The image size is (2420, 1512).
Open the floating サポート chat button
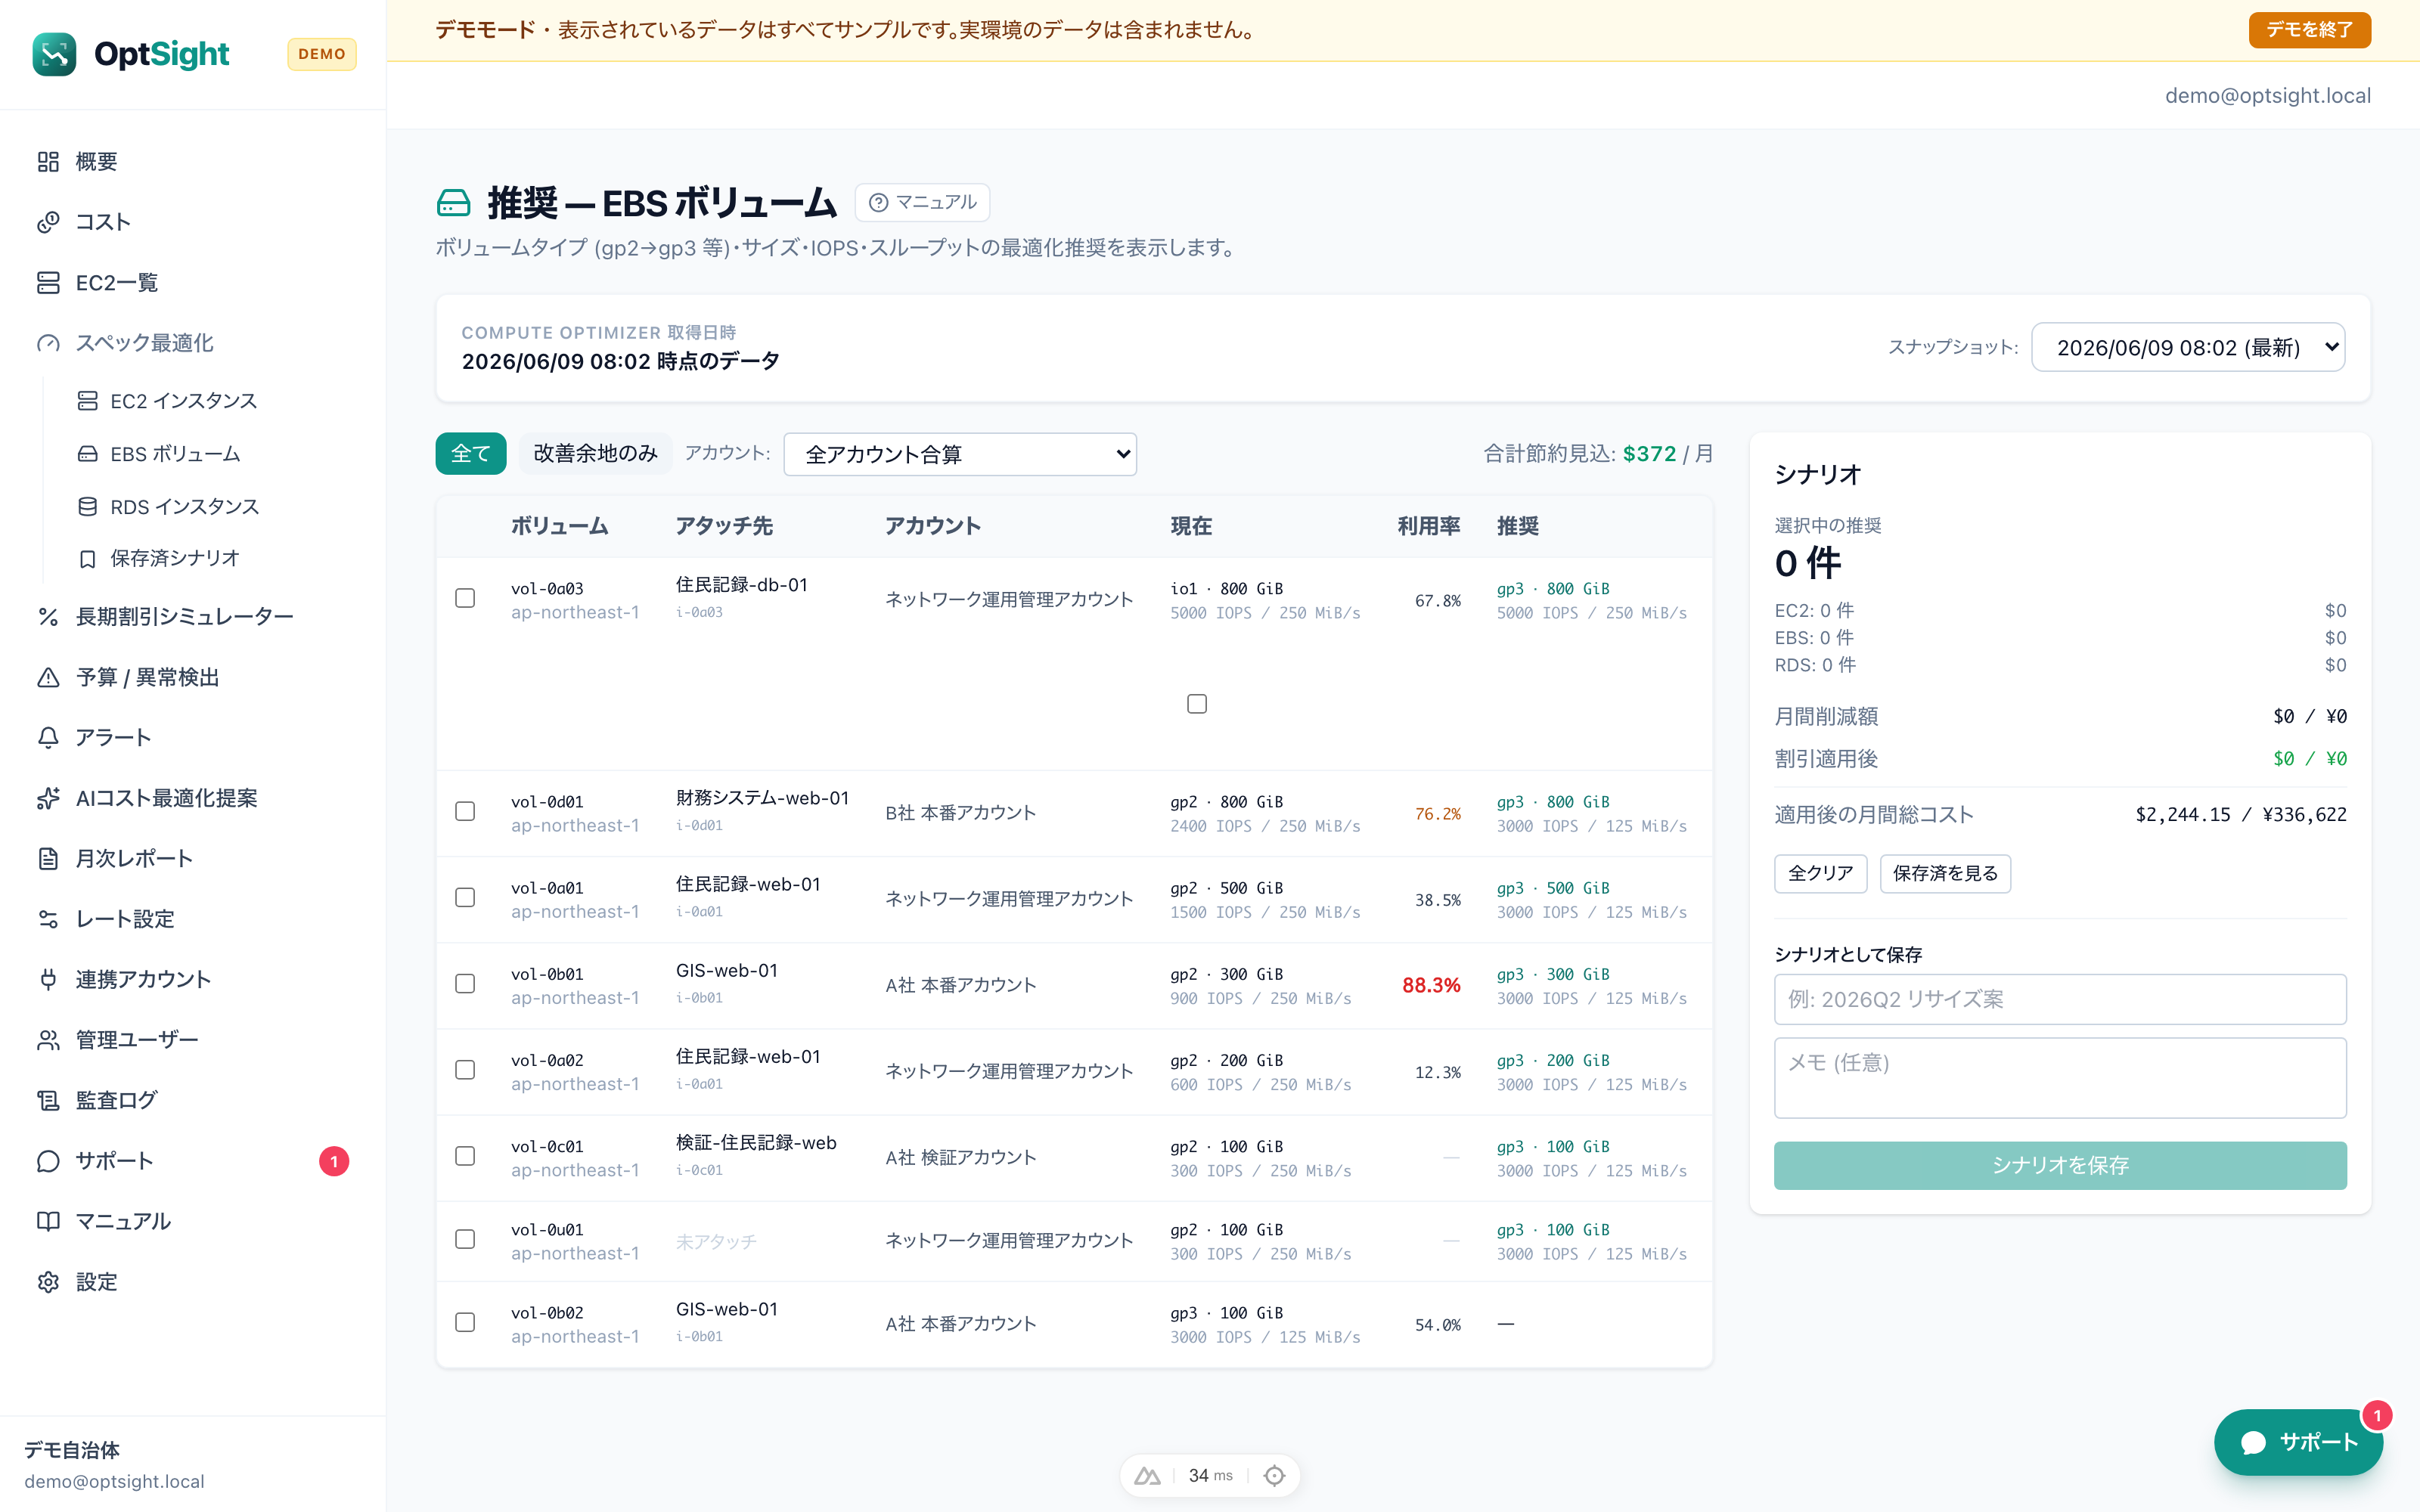(2298, 1442)
